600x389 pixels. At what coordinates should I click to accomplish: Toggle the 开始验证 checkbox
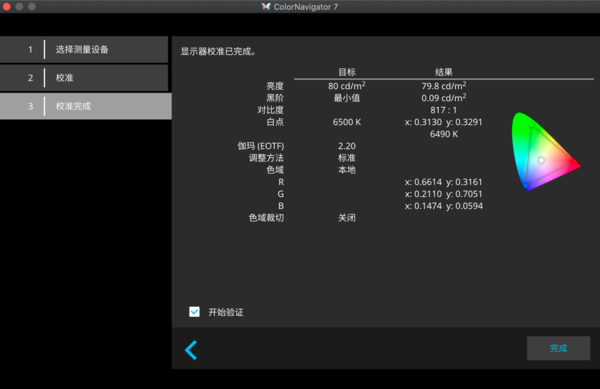tap(194, 312)
